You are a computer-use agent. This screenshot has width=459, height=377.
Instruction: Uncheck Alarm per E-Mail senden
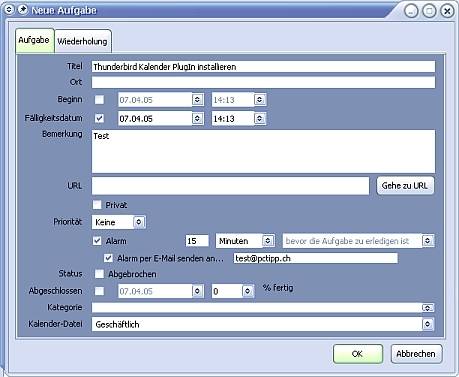(x=108, y=258)
